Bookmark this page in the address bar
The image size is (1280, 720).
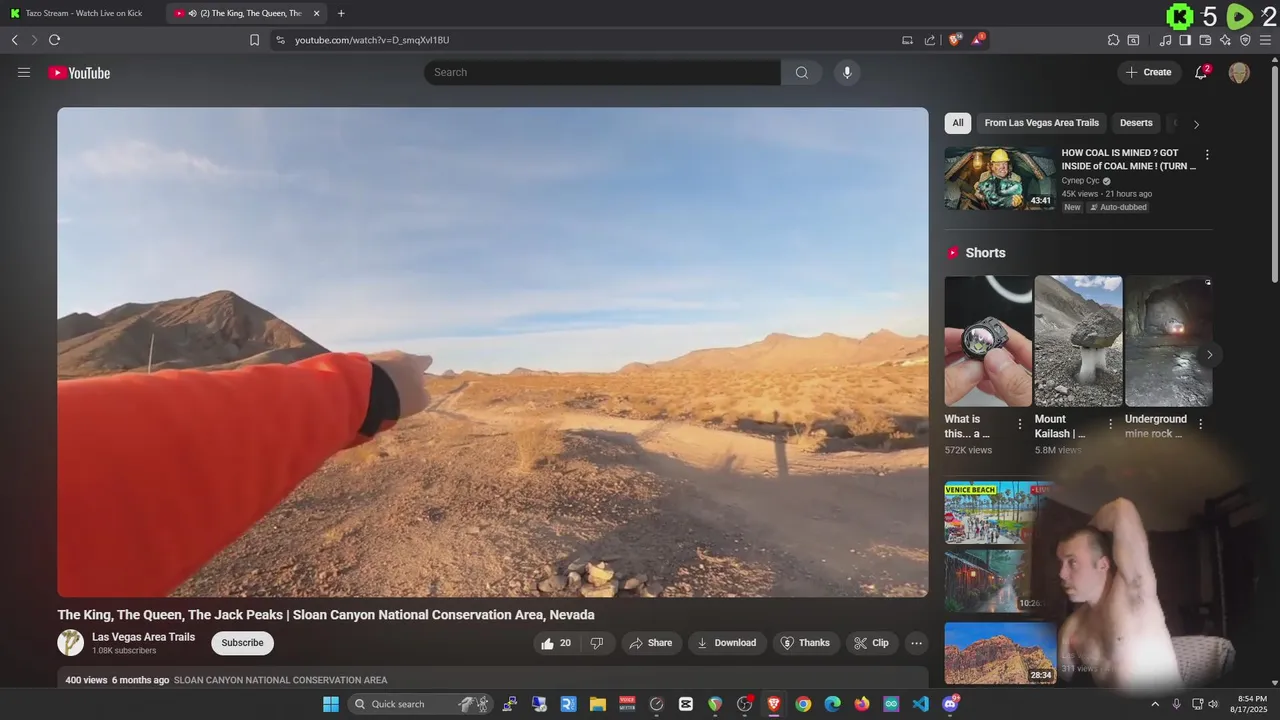254,40
